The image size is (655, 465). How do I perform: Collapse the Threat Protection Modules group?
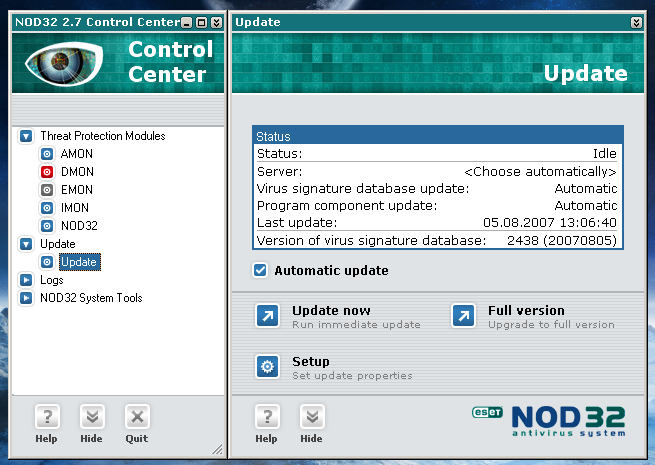(x=26, y=136)
